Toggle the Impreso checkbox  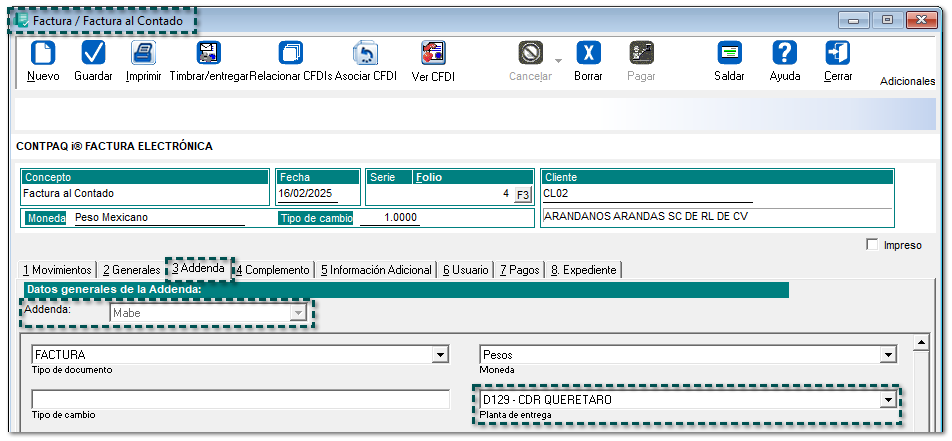tap(872, 245)
